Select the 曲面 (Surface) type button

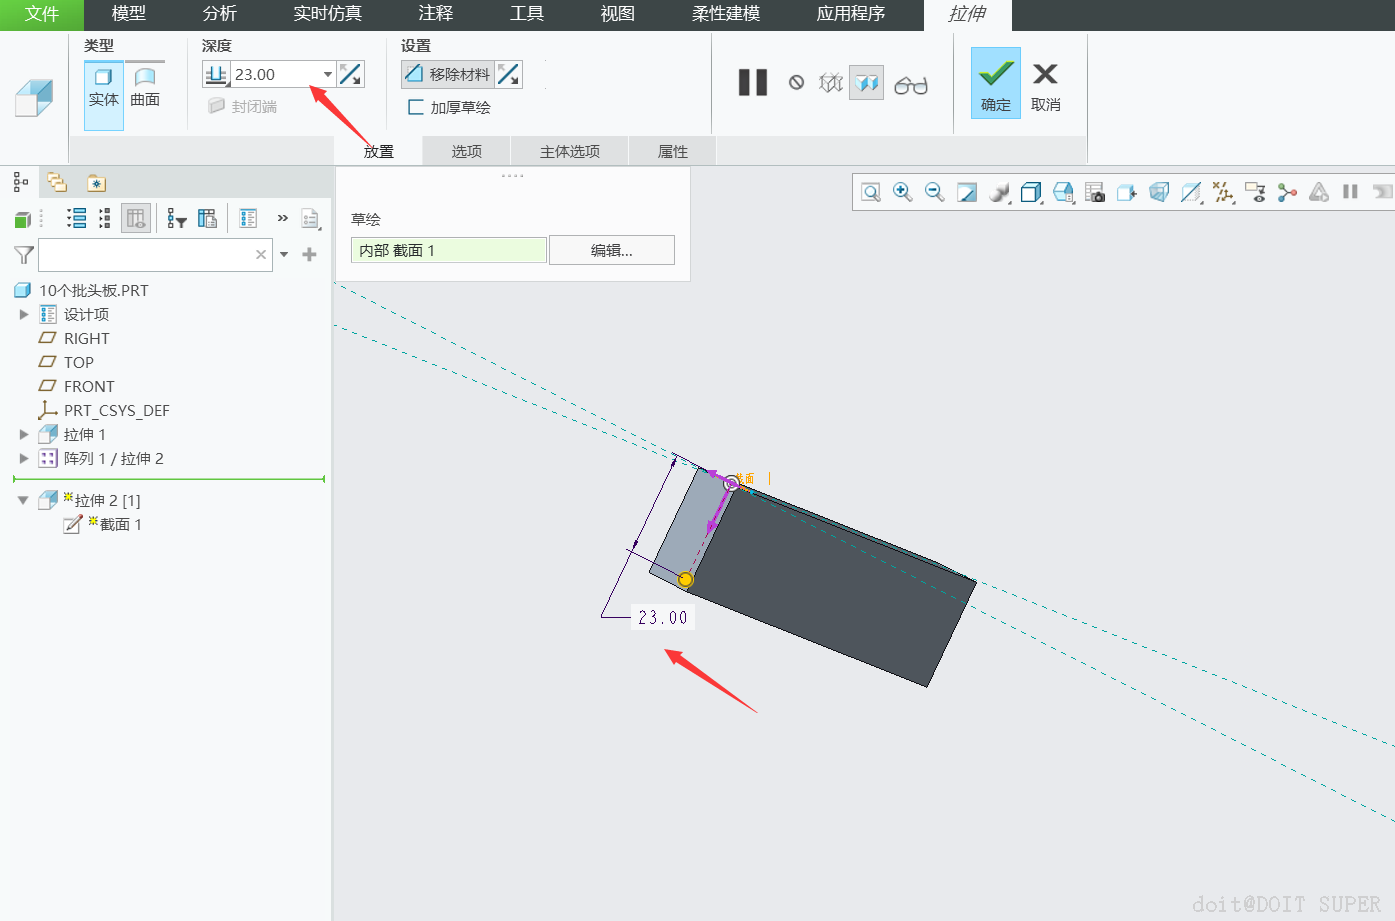click(145, 88)
